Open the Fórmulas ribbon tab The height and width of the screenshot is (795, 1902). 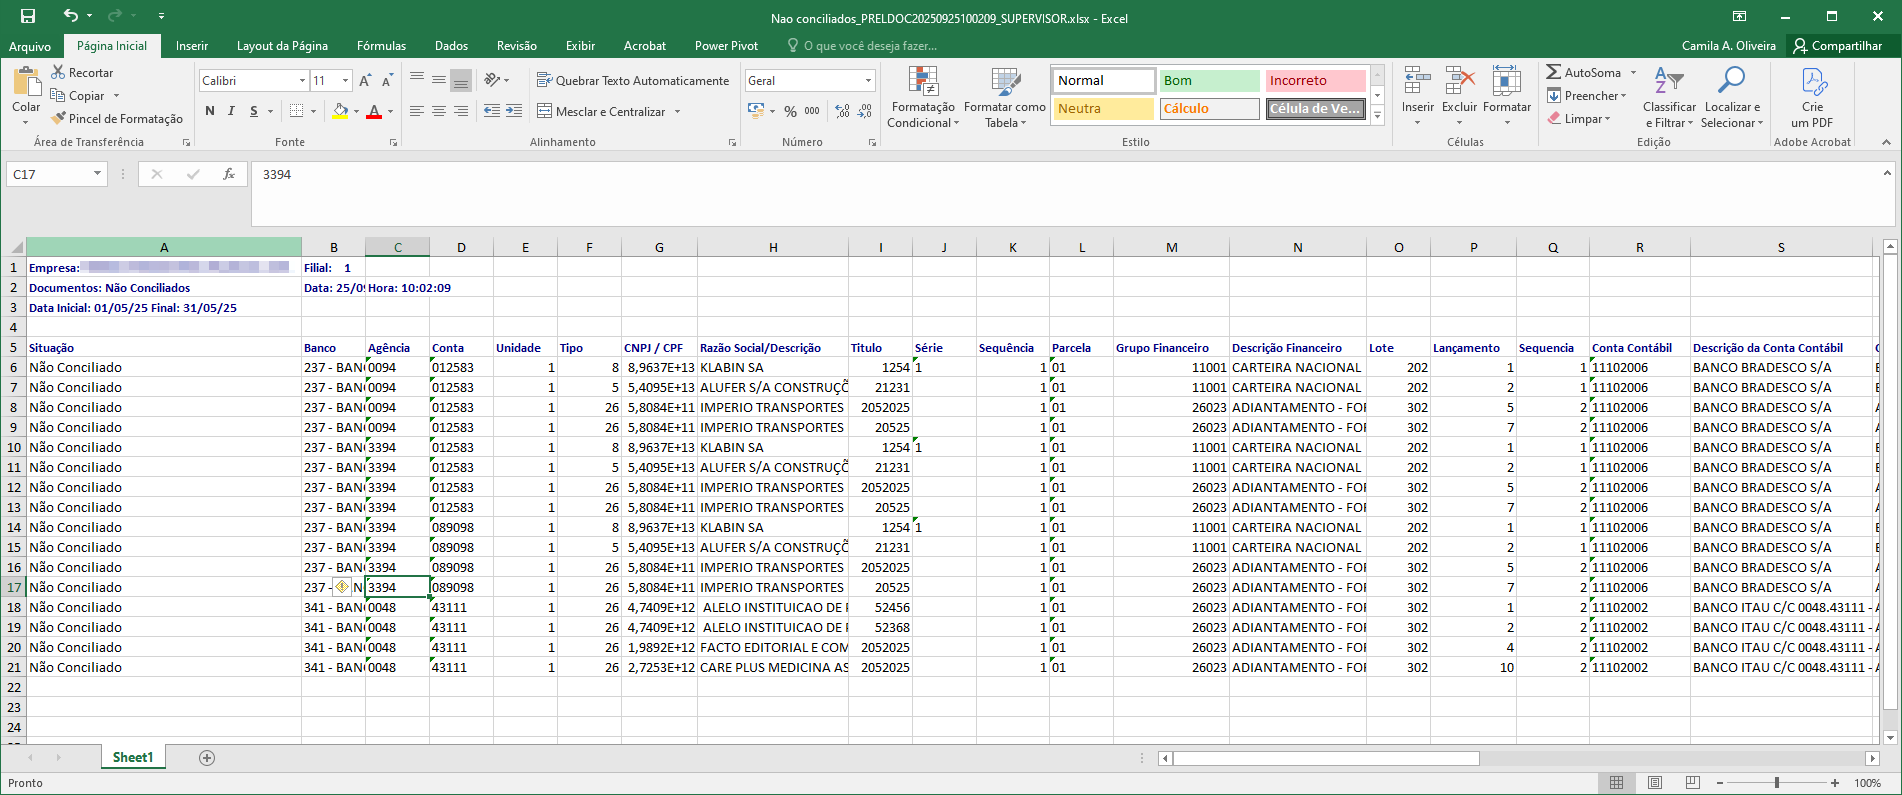[x=381, y=46]
